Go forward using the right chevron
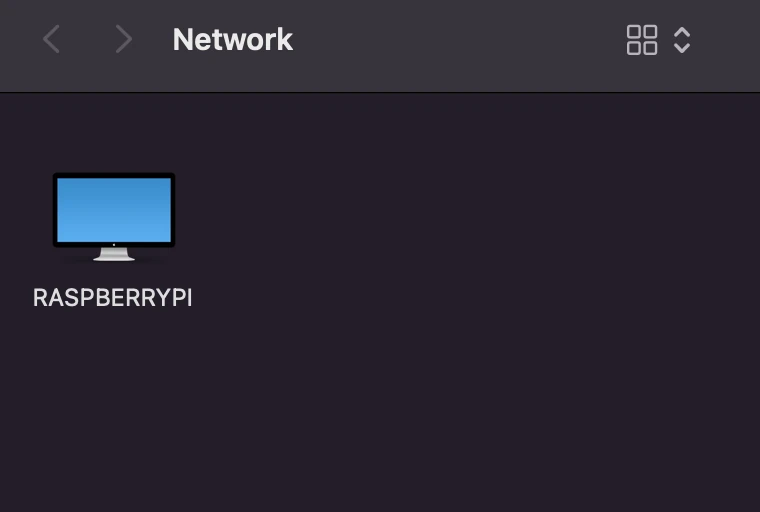760x512 pixels. pyautogui.click(x=124, y=39)
